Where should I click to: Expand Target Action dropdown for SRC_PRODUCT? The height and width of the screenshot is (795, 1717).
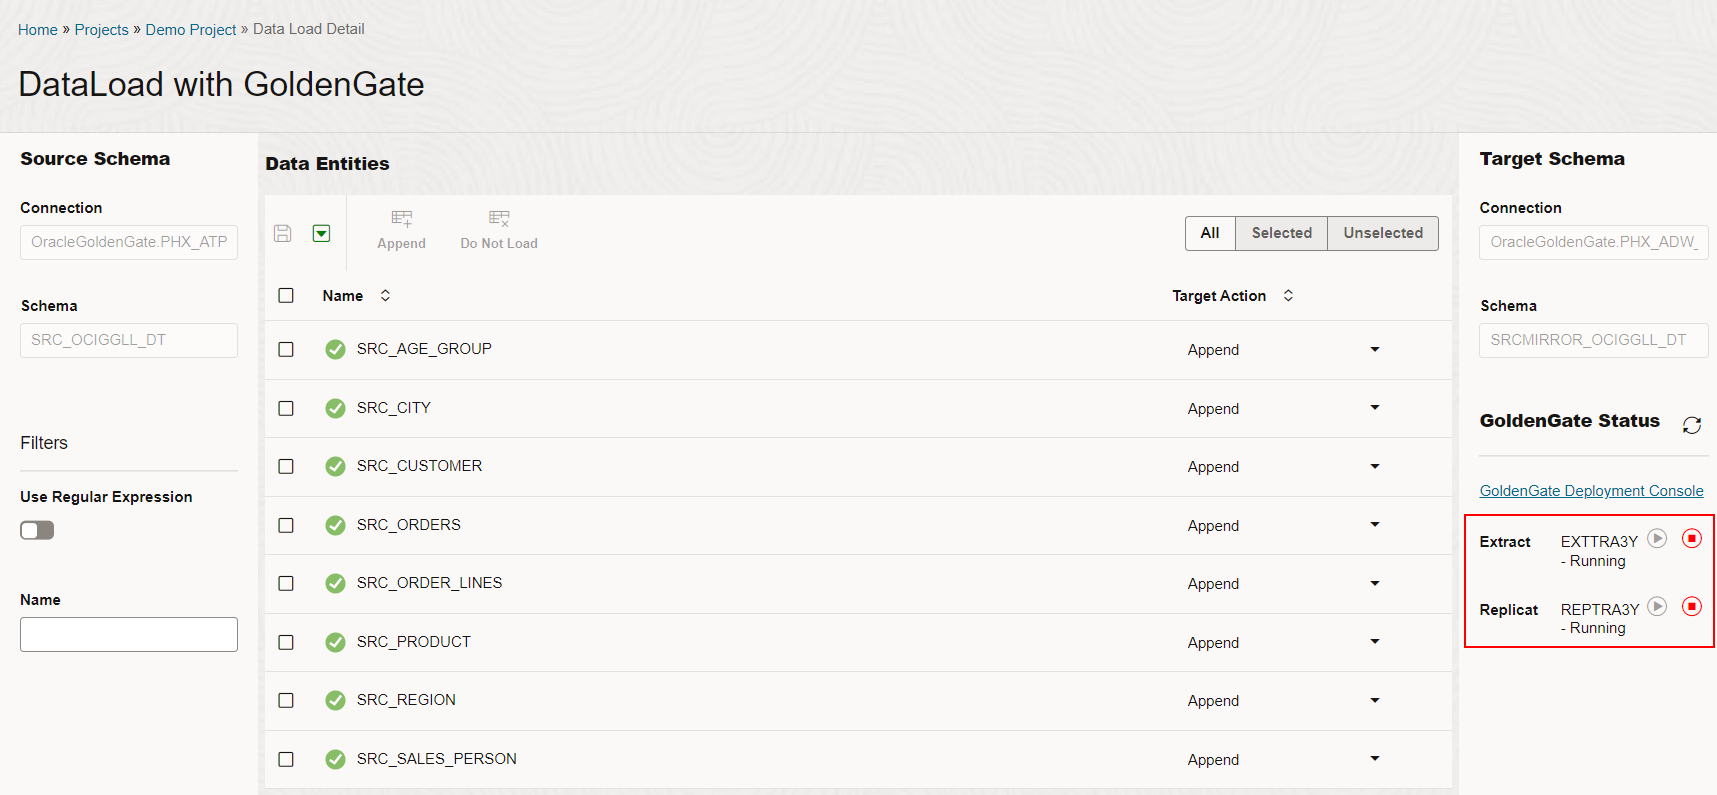(1375, 642)
